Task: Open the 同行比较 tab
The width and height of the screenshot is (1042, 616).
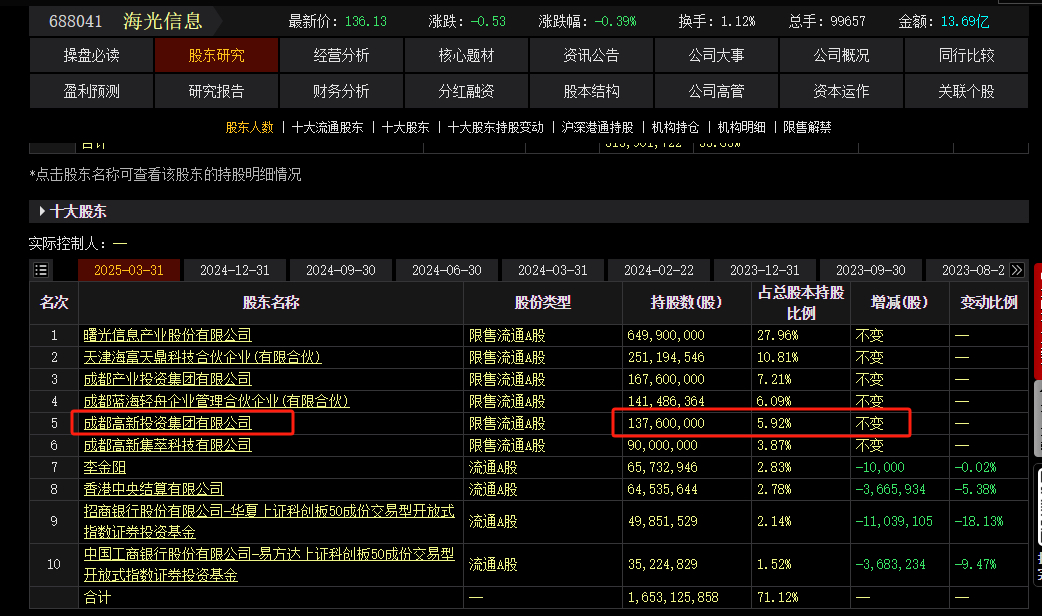Action: coord(966,55)
